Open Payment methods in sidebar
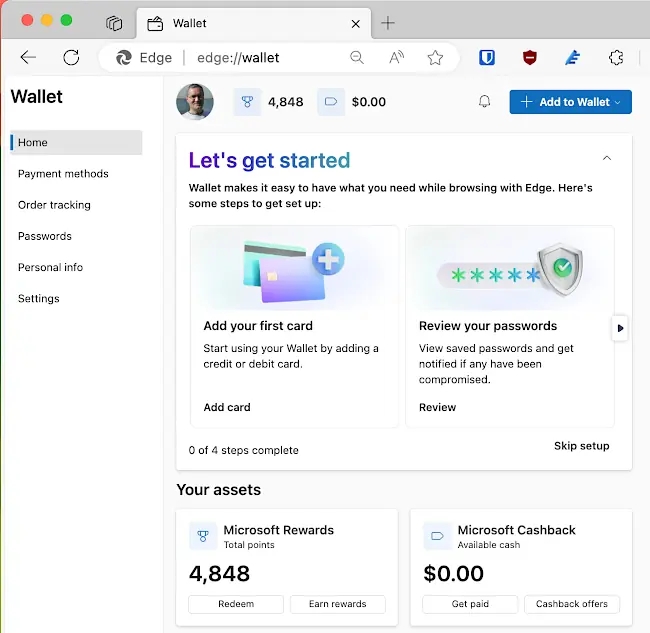The height and width of the screenshot is (633, 650). pos(63,174)
